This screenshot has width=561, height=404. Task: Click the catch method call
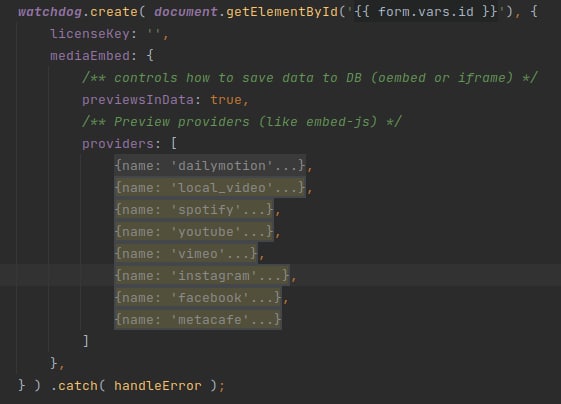click(74, 386)
